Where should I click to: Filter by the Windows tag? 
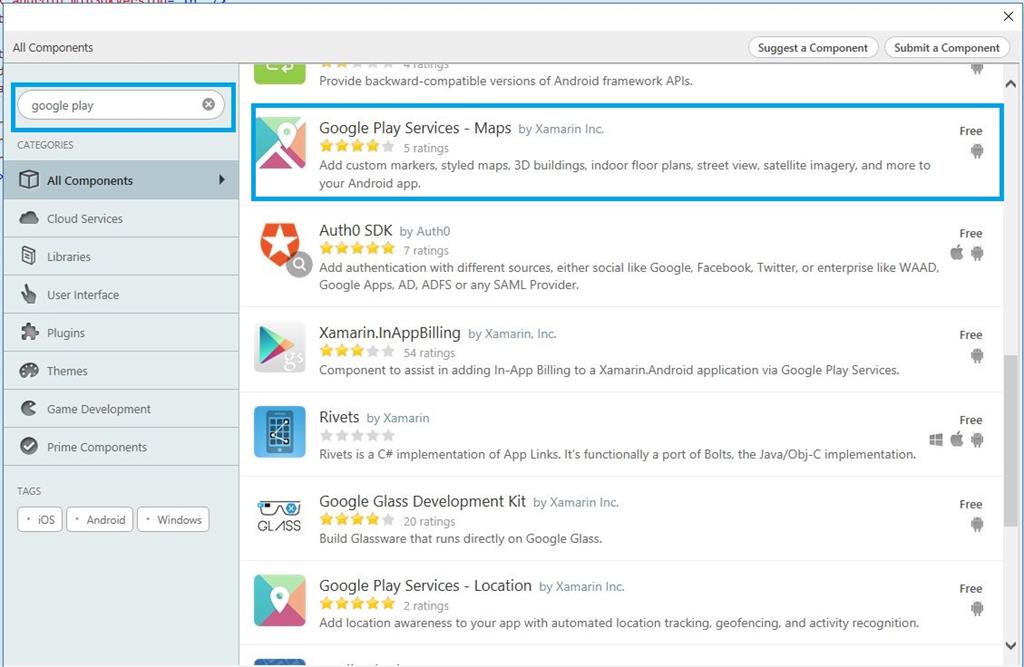pos(173,519)
